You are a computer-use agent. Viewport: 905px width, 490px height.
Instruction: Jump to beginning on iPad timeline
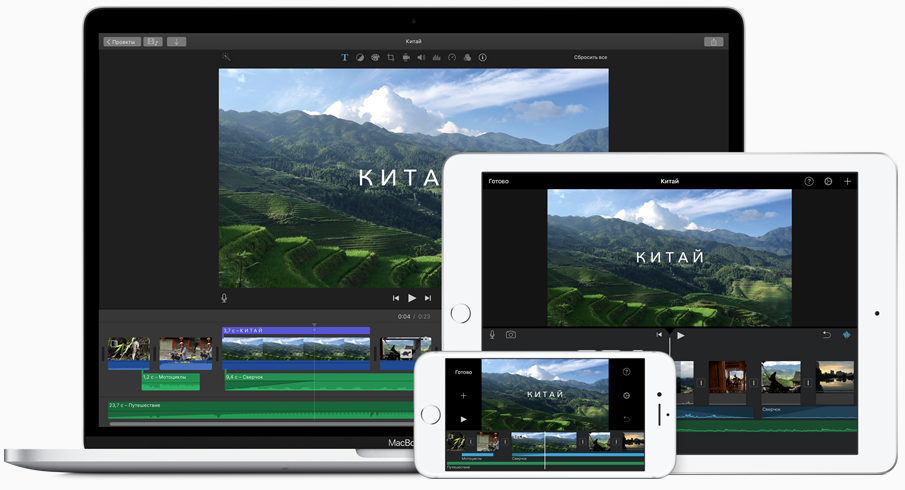[659, 335]
